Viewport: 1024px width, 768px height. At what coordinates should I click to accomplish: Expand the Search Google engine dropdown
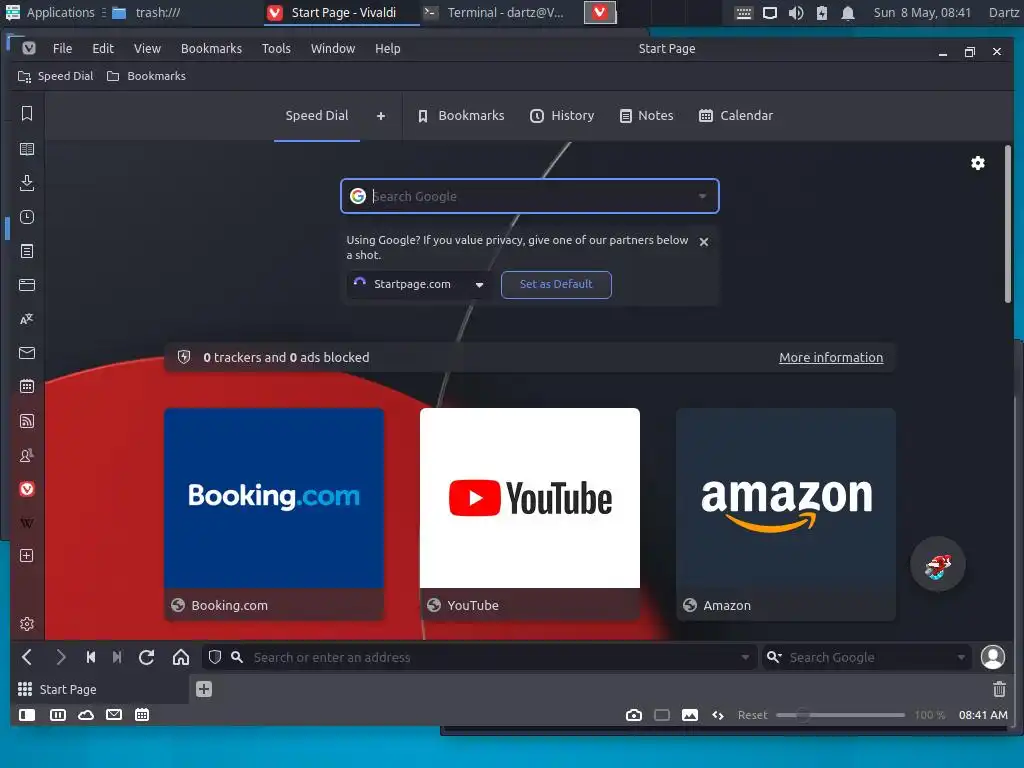tap(702, 196)
